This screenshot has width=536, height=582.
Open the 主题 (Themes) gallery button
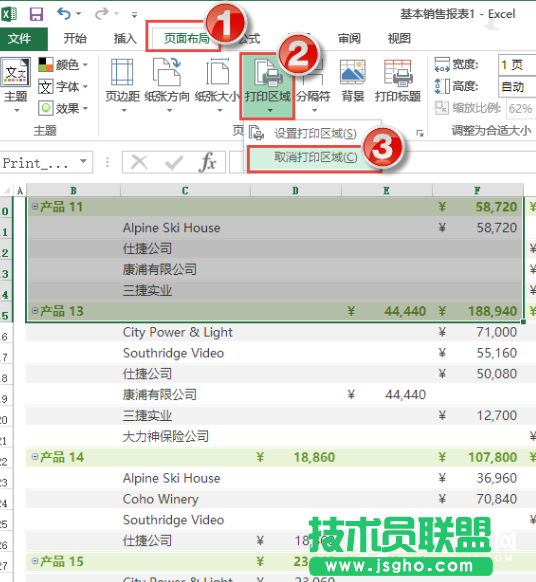coord(16,85)
